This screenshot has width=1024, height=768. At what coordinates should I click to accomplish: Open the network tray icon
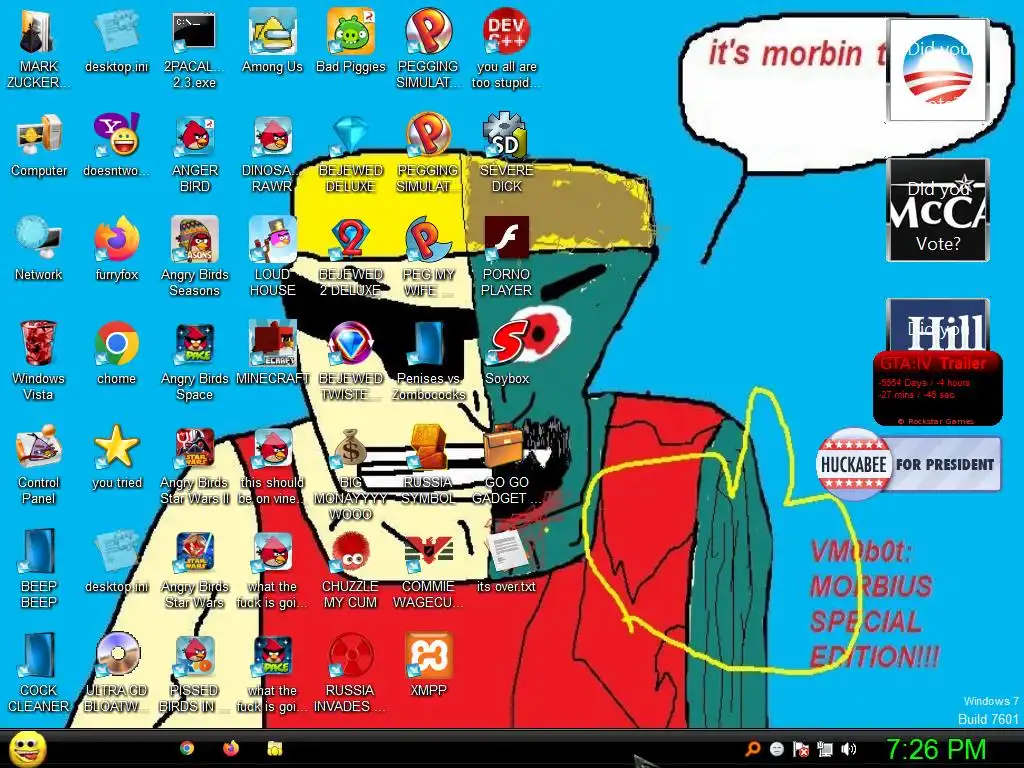[825, 749]
